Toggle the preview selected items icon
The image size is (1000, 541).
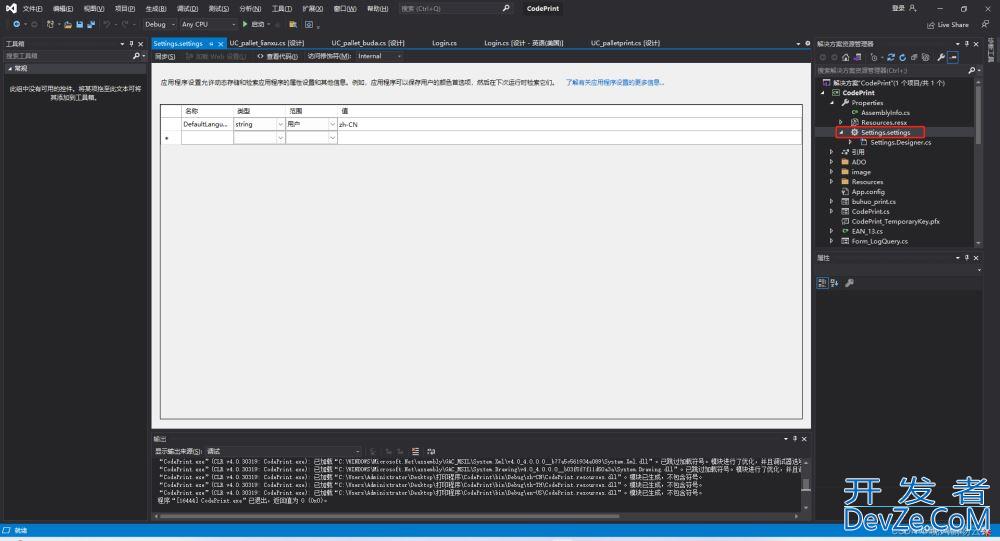click(x=953, y=57)
